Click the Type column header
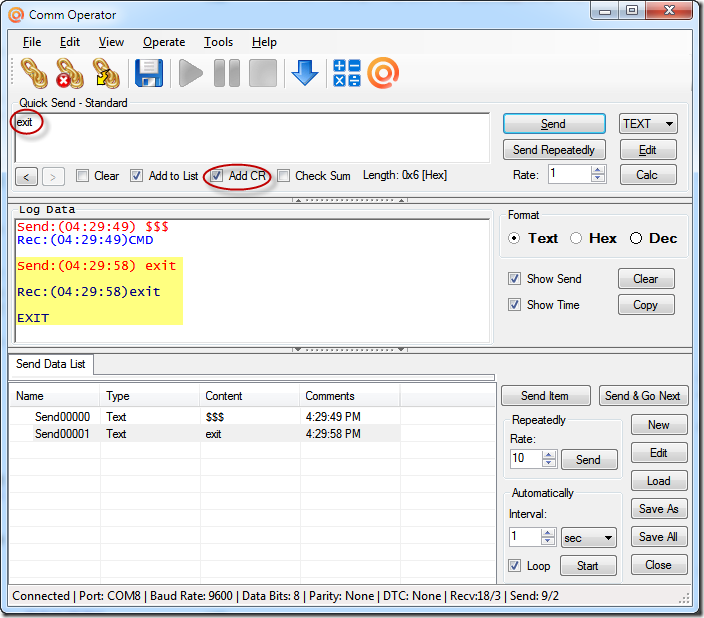The width and height of the screenshot is (704, 618). click(150, 396)
